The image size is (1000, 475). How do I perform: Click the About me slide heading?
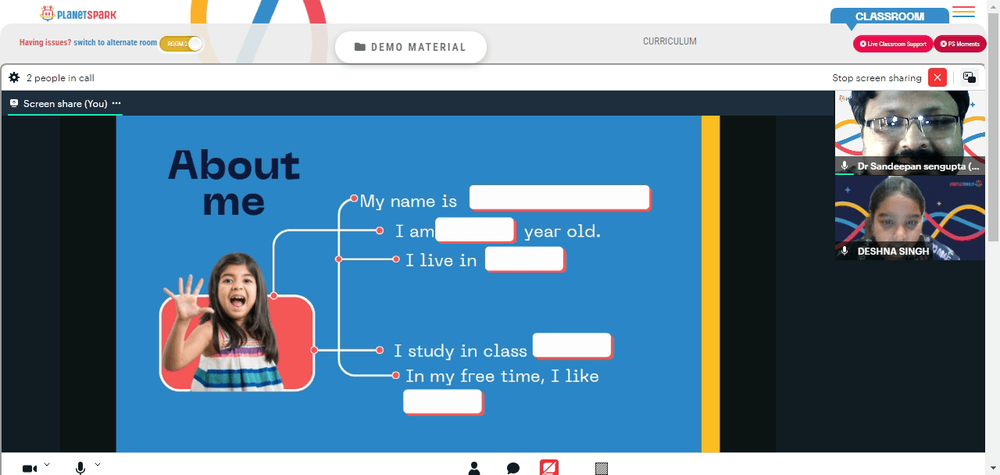click(233, 183)
